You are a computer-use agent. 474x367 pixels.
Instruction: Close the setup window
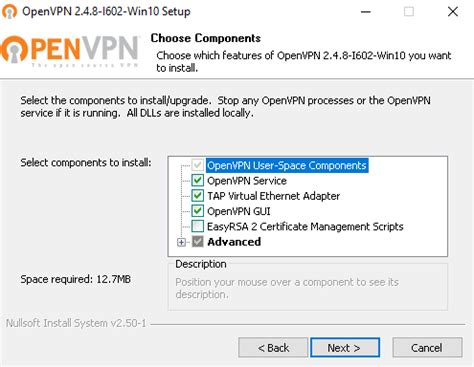click(453, 12)
